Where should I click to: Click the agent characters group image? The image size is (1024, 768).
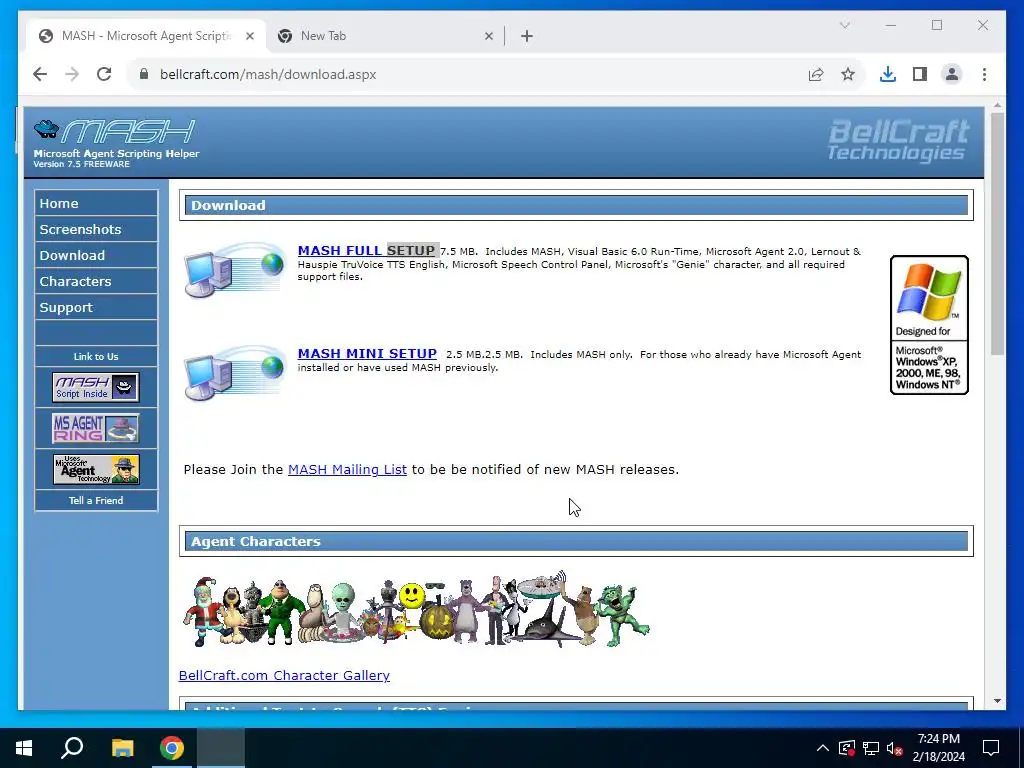click(416, 609)
